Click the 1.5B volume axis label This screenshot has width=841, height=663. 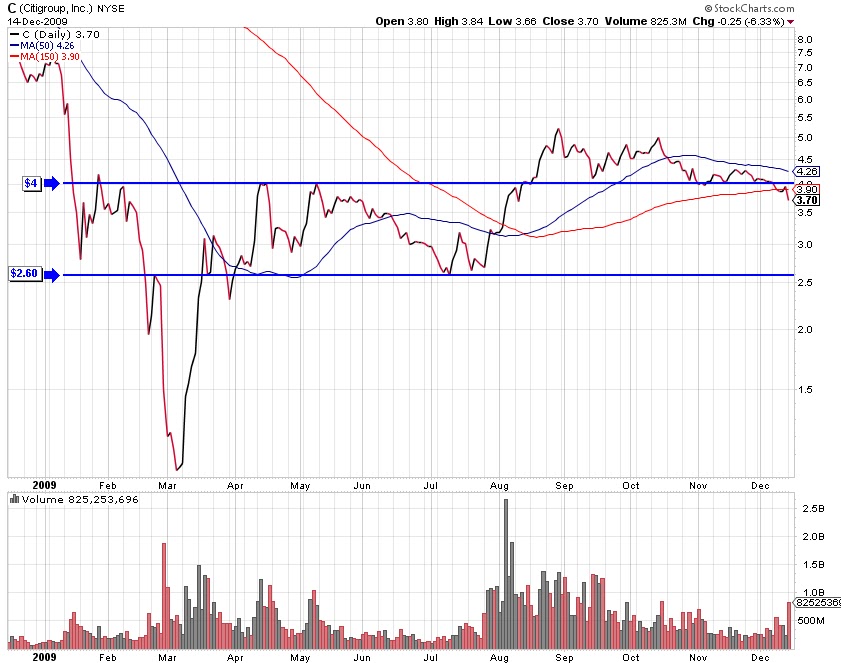(813, 564)
